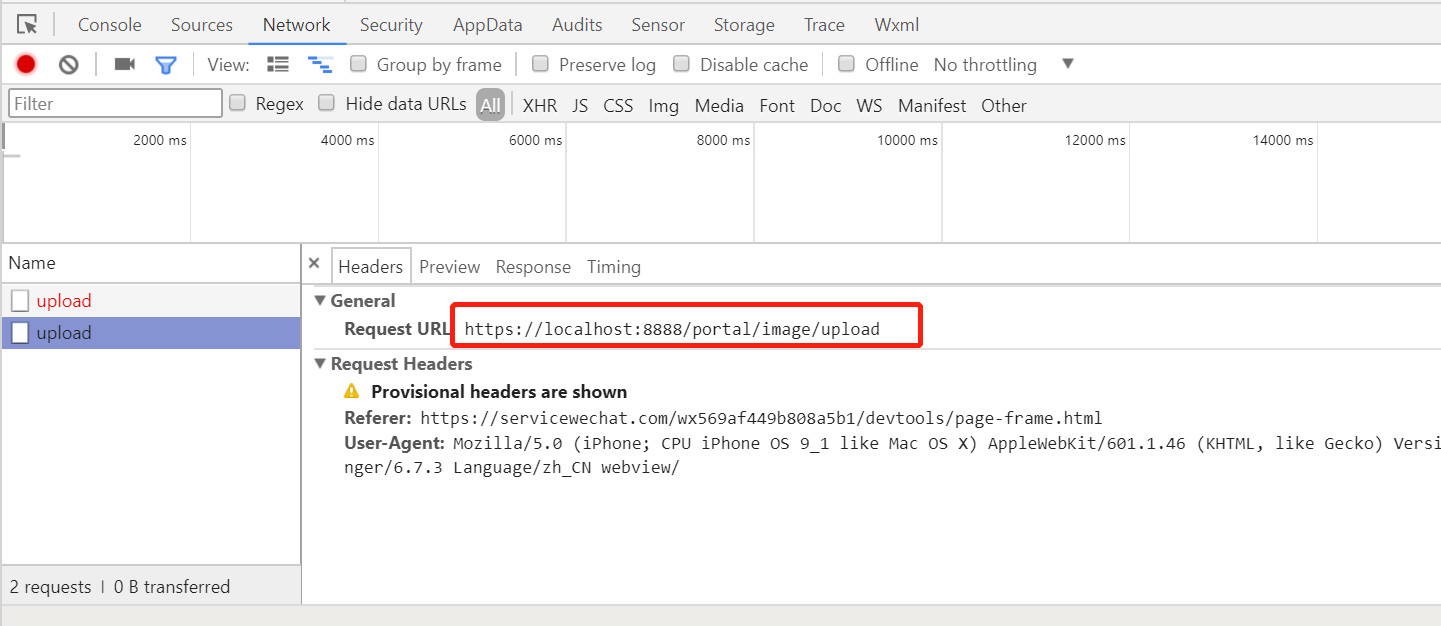Check the Disable cache option

coord(682,64)
